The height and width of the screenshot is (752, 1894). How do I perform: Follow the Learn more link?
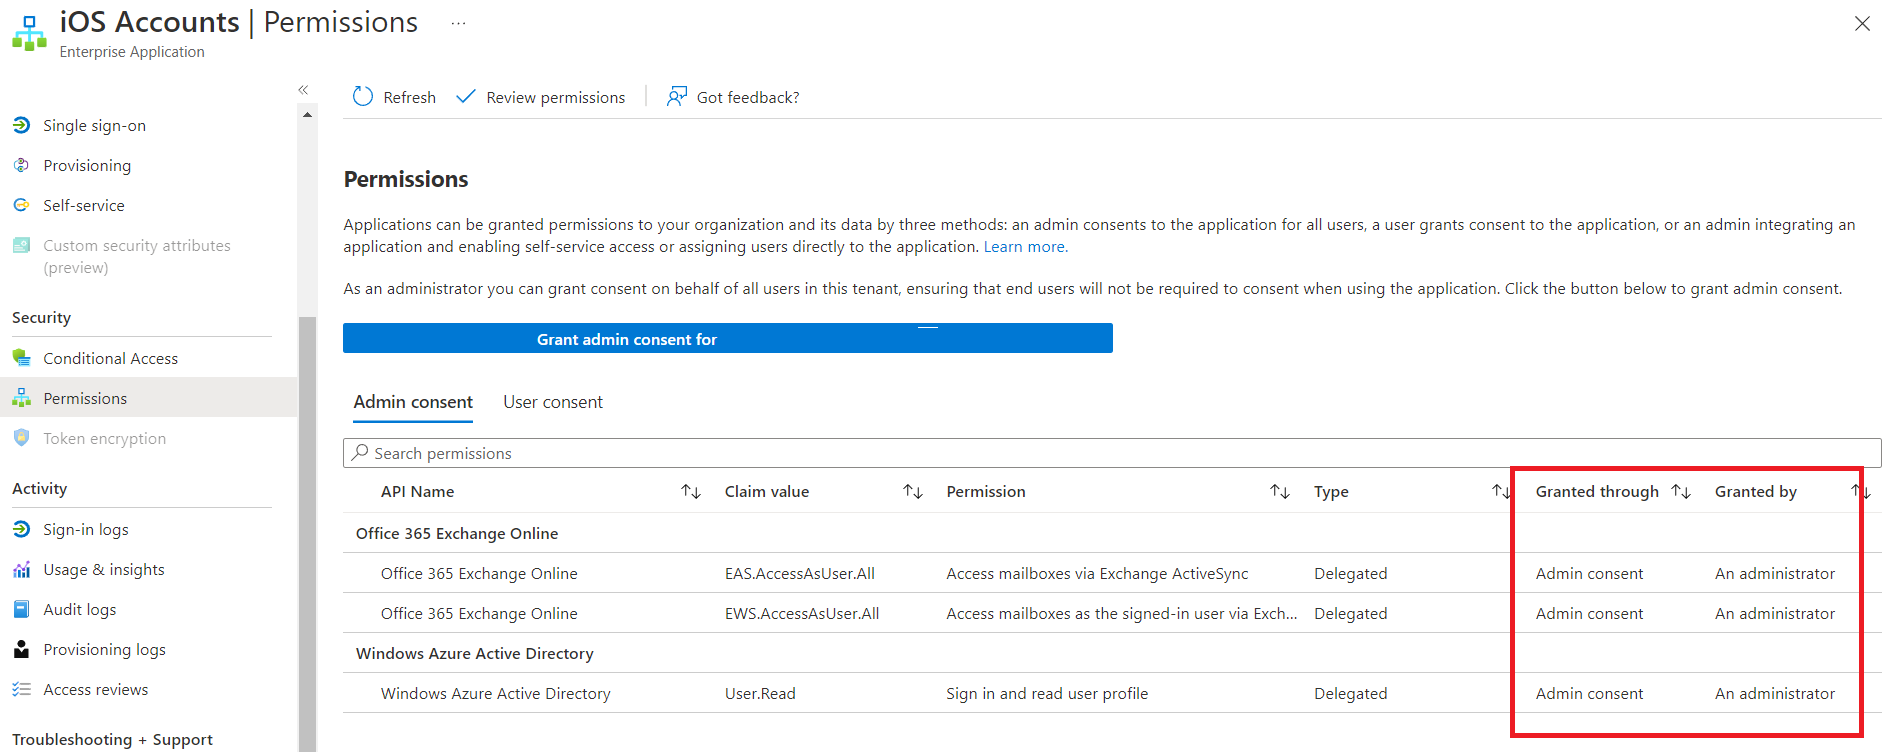pyautogui.click(x=1025, y=247)
